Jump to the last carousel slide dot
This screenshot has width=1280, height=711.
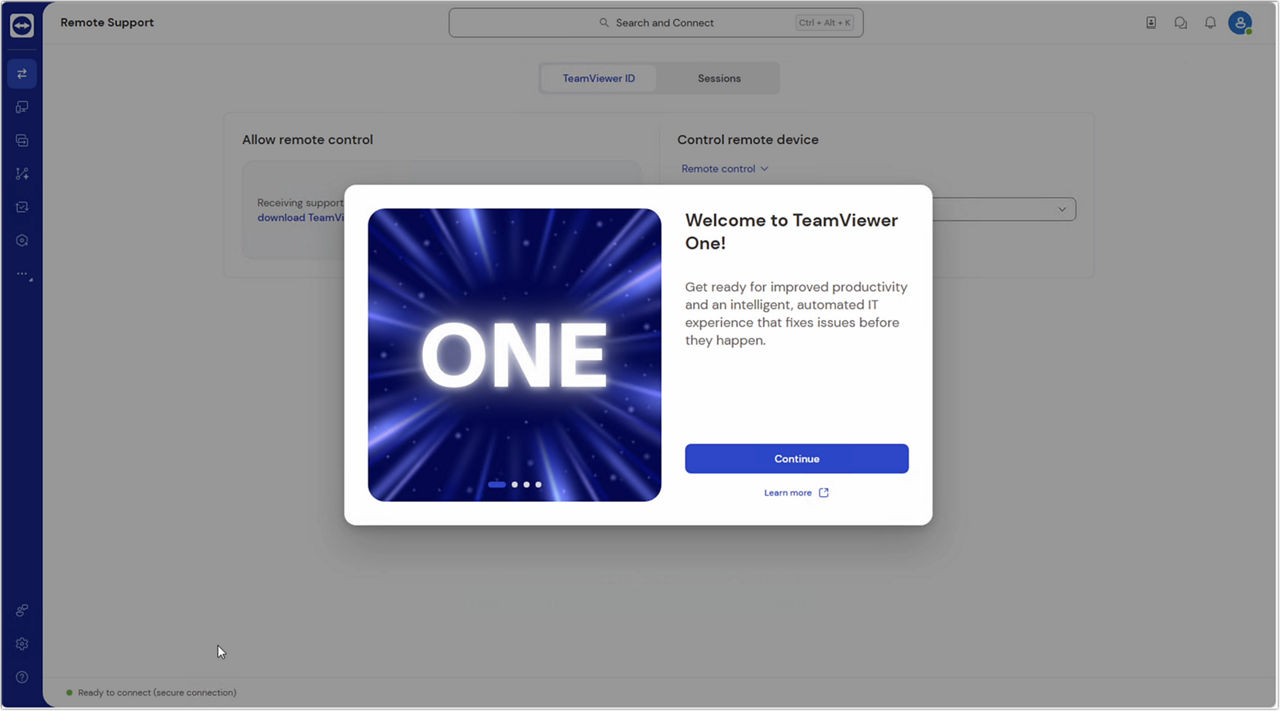tap(538, 485)
